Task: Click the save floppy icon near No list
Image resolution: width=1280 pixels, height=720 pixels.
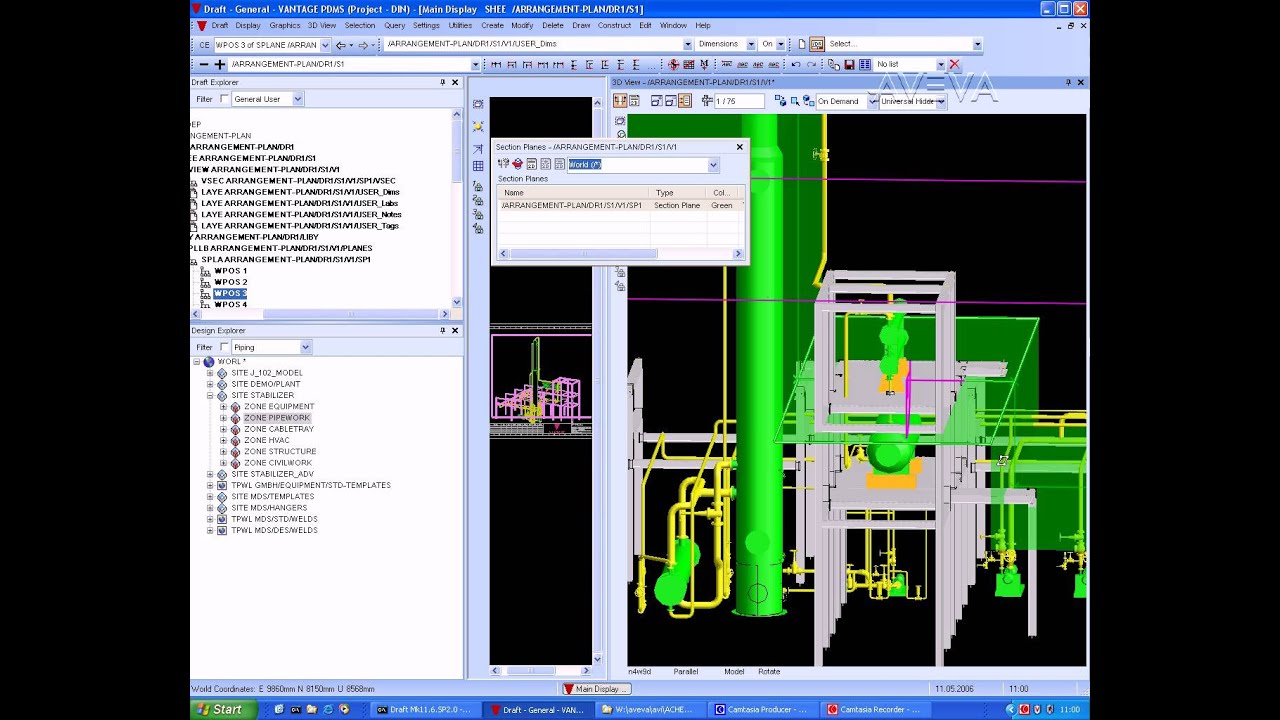Action: click(x=849, y=64)
